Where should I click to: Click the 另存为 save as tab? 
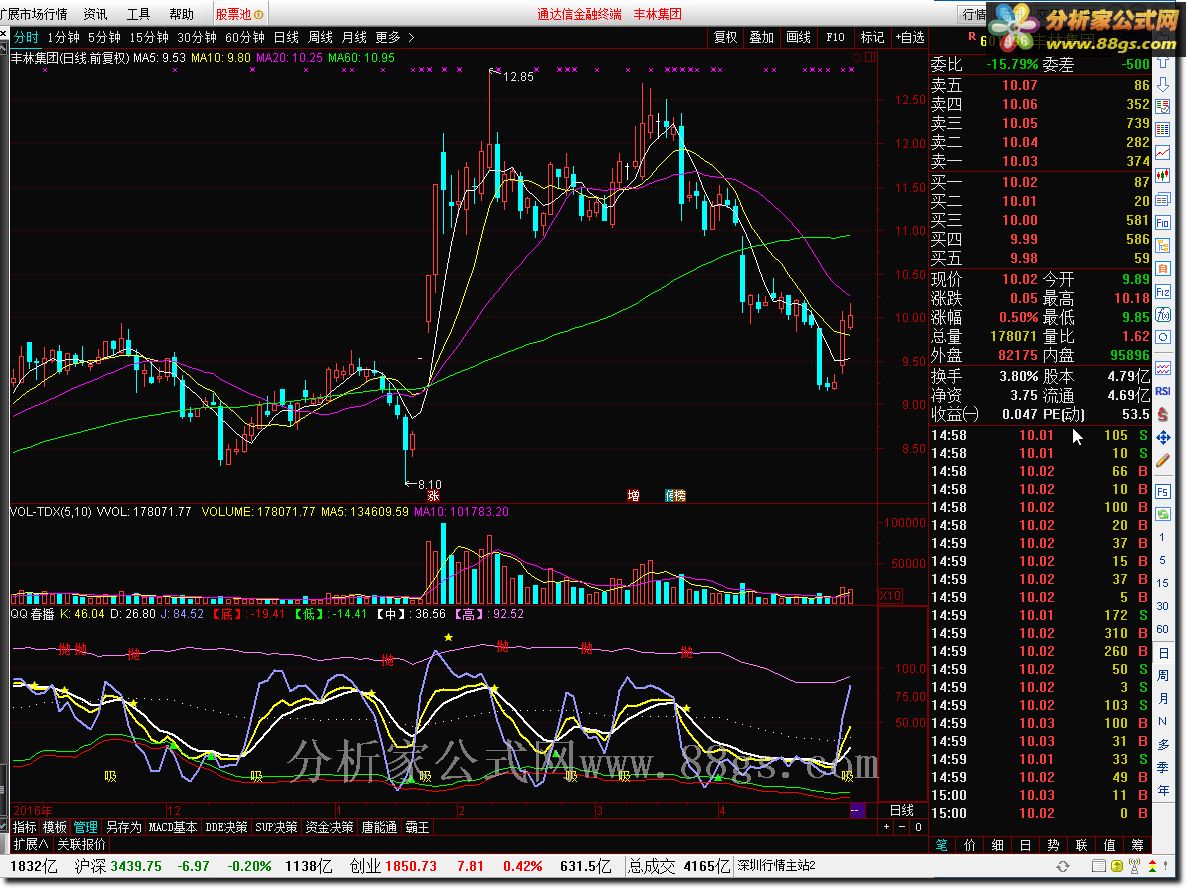[x=123, y=827]
